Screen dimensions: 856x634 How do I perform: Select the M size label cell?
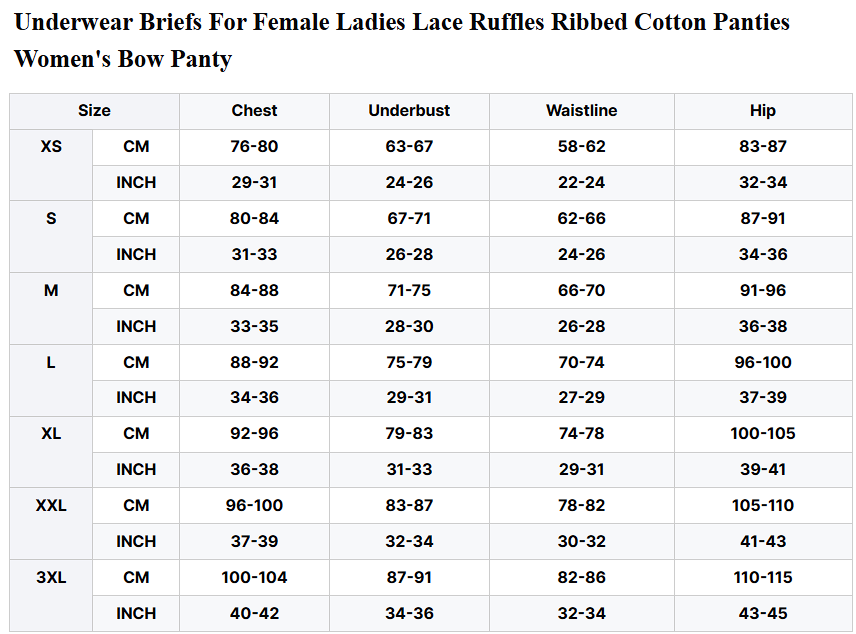click(x=51, y=291)
